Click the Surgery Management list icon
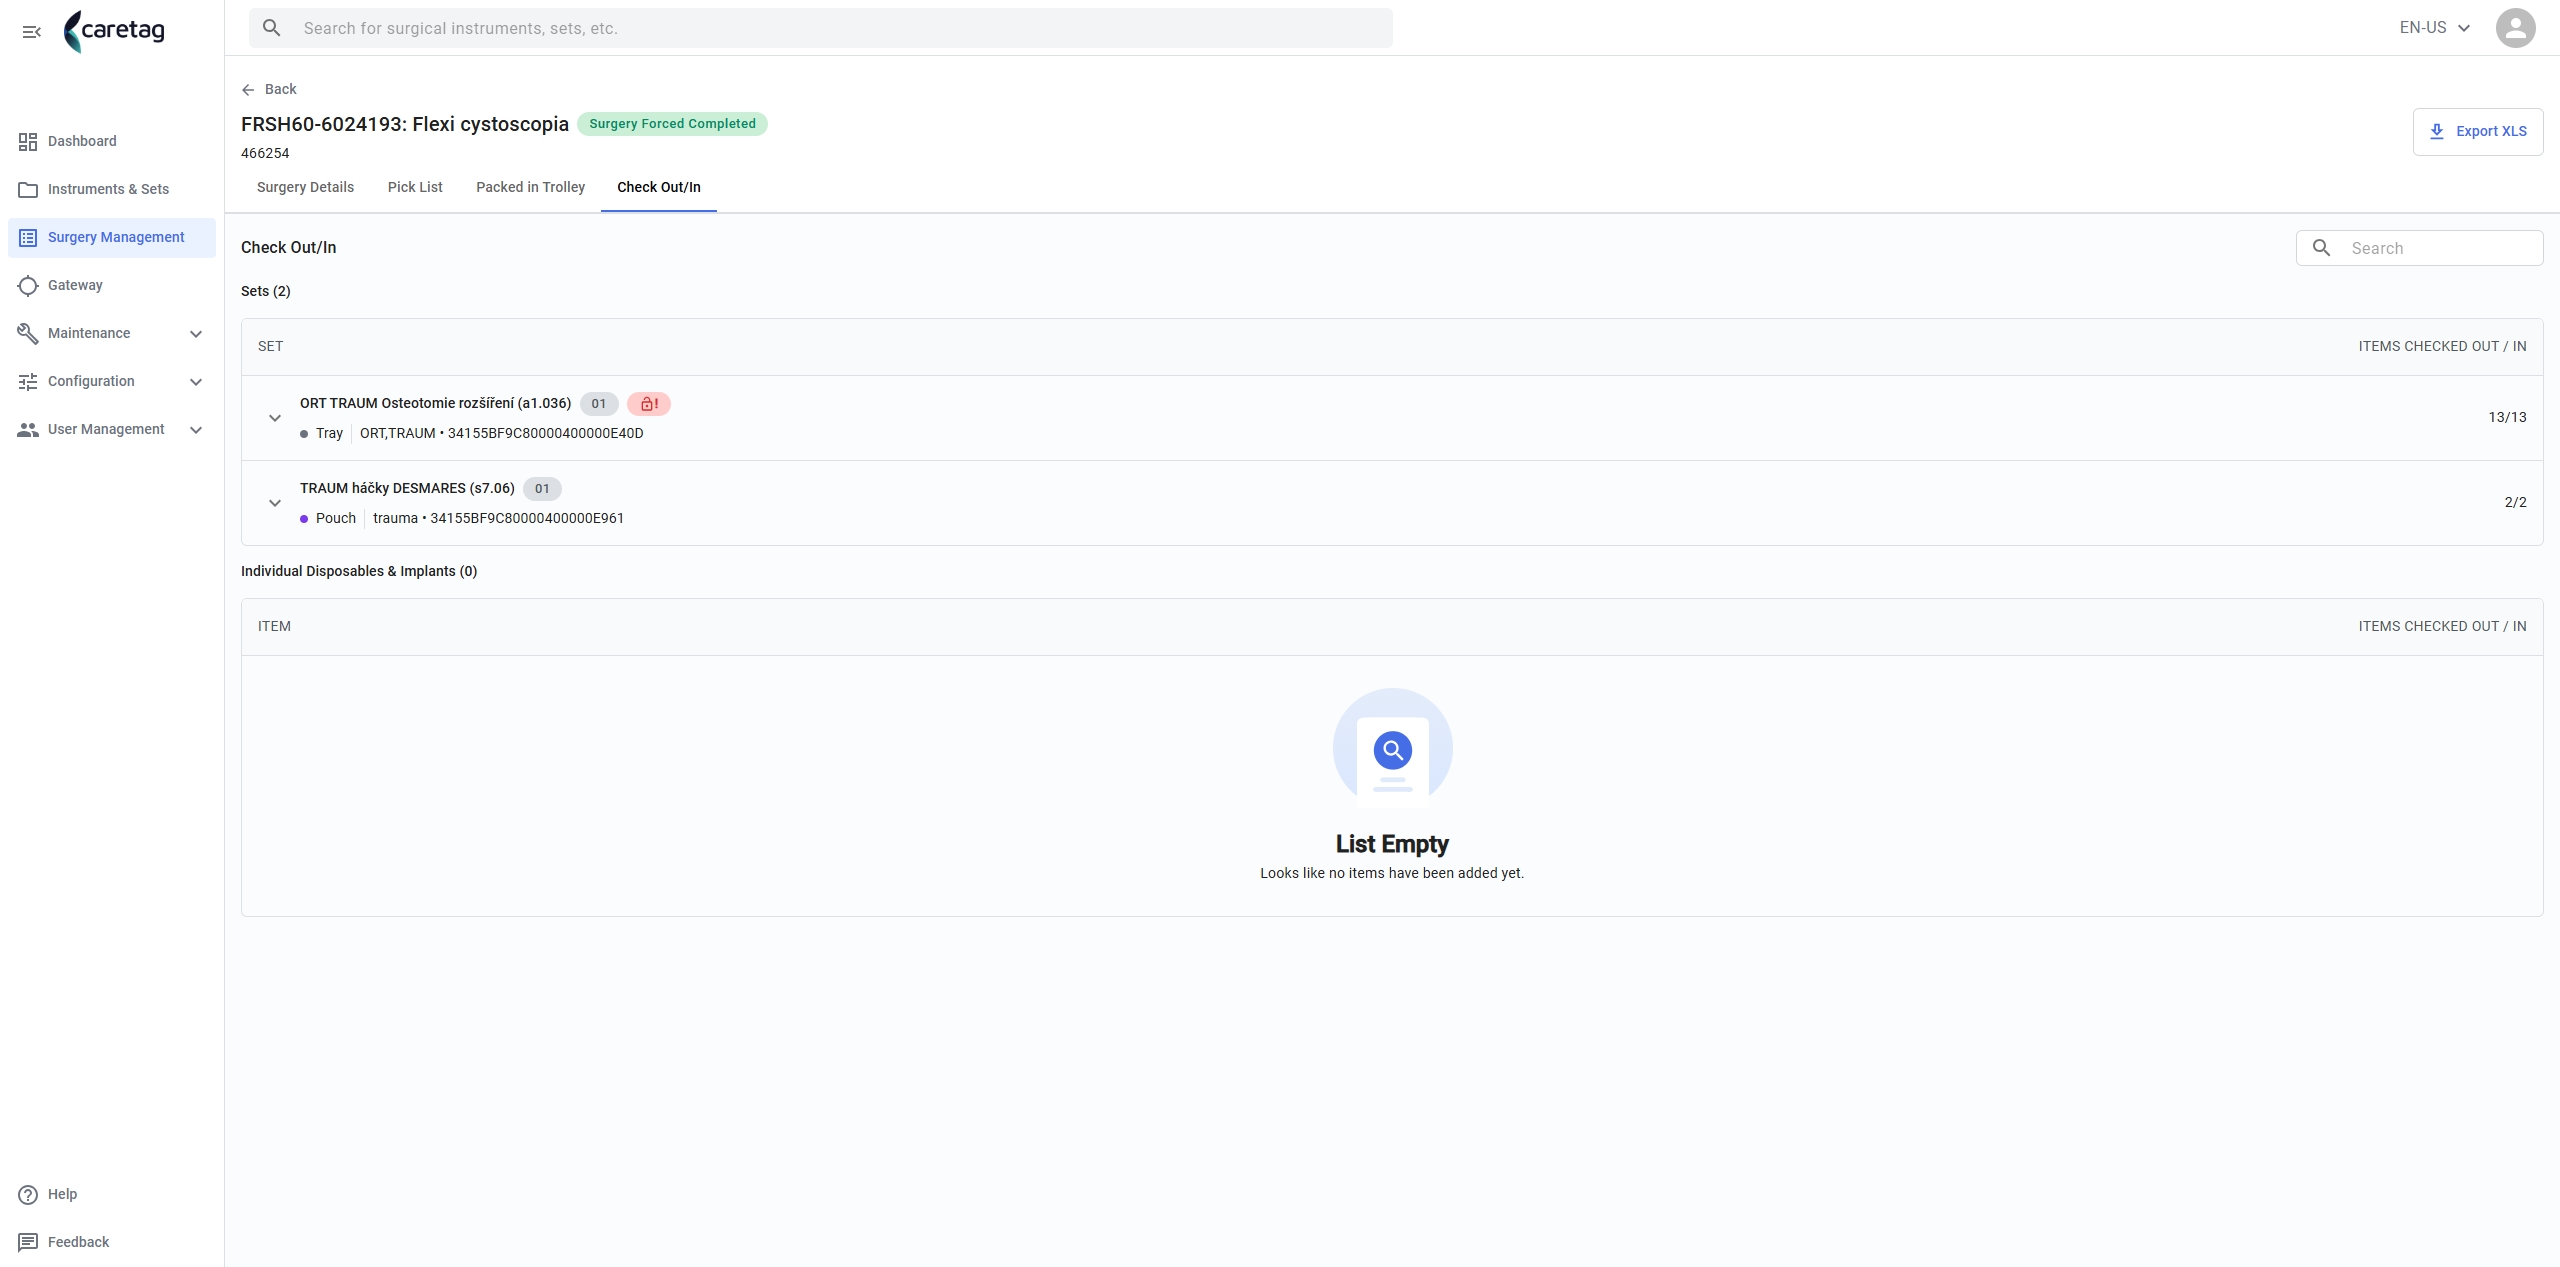Screen dimensions: 2560x1267 [28, 237]
